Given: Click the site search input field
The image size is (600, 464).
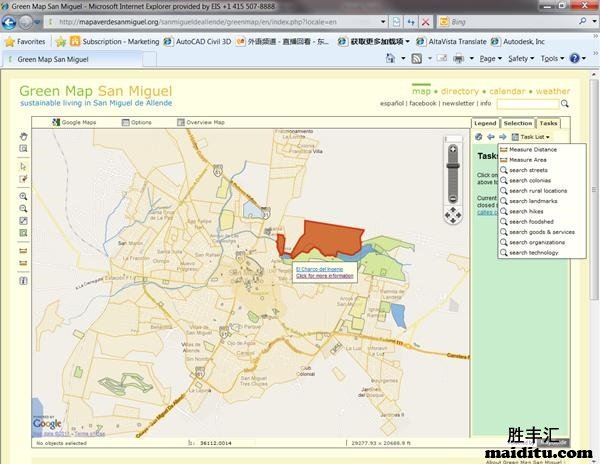Looking at the screenshot, I should click(526, 103).
